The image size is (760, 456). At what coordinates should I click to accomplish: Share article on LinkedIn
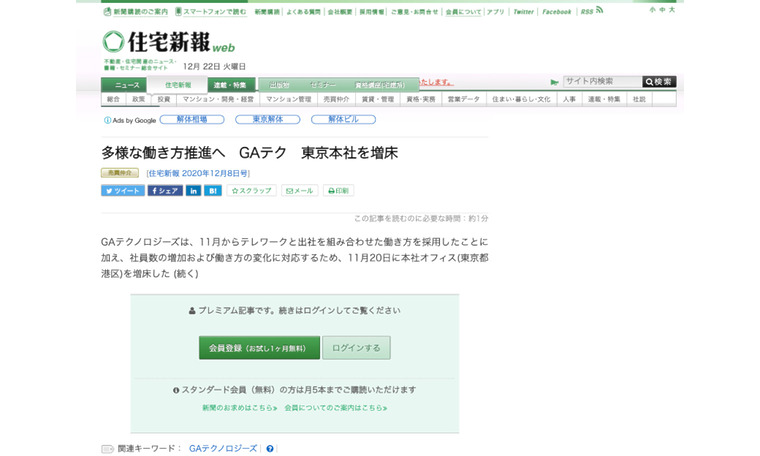(193, 190)
